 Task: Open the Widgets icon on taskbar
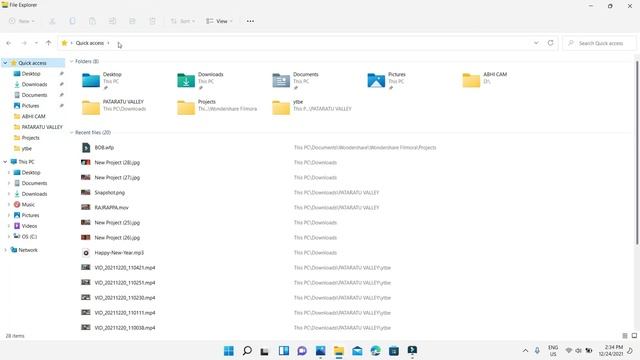coord(284,350)
